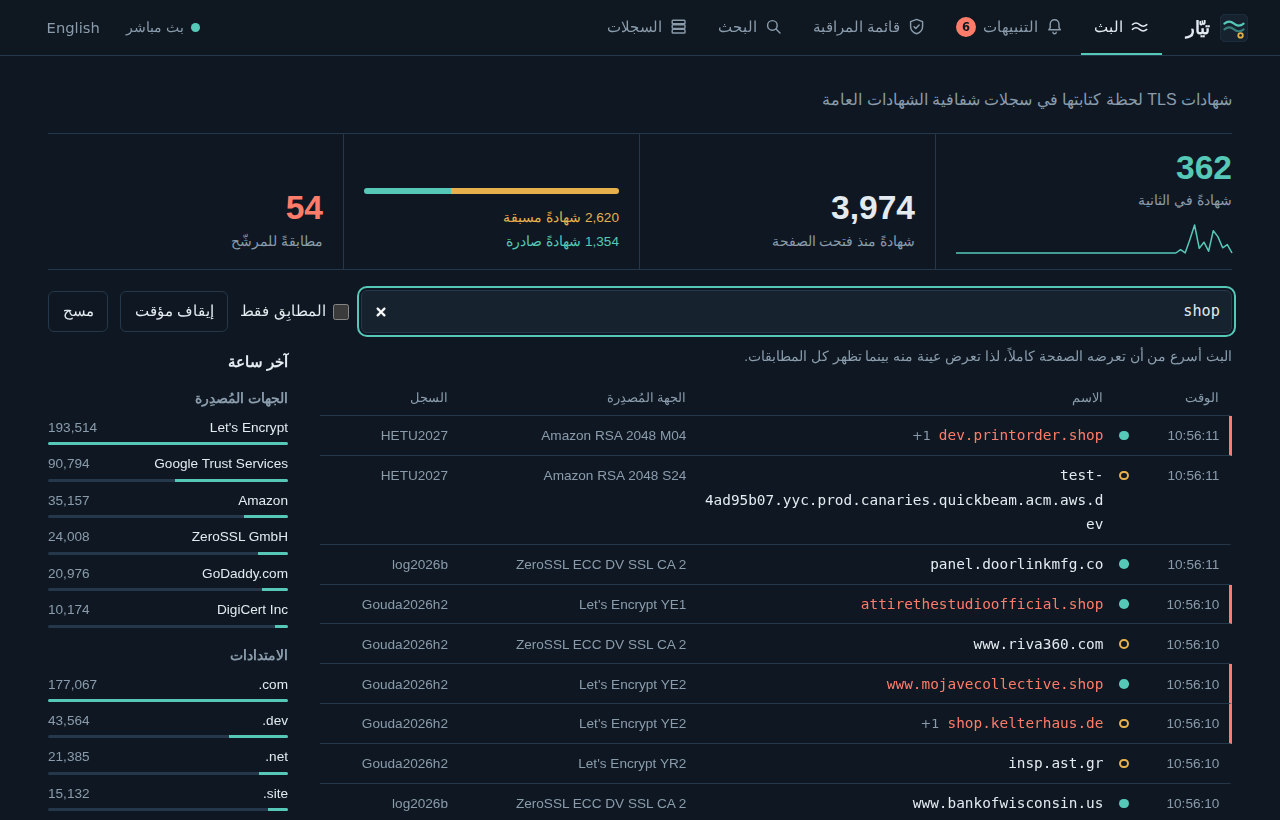Click the shield icon for watchlist
Image resolution: width=1280 pixels, height=820 pixels.
[916, 27]
